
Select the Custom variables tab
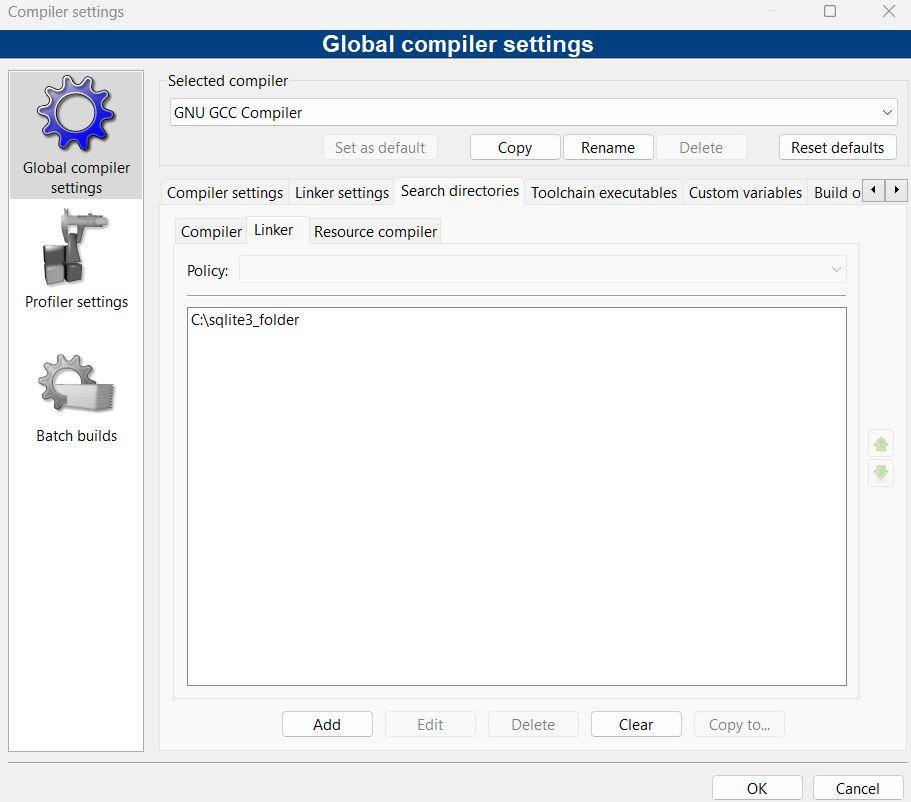(x=745, y=191)
